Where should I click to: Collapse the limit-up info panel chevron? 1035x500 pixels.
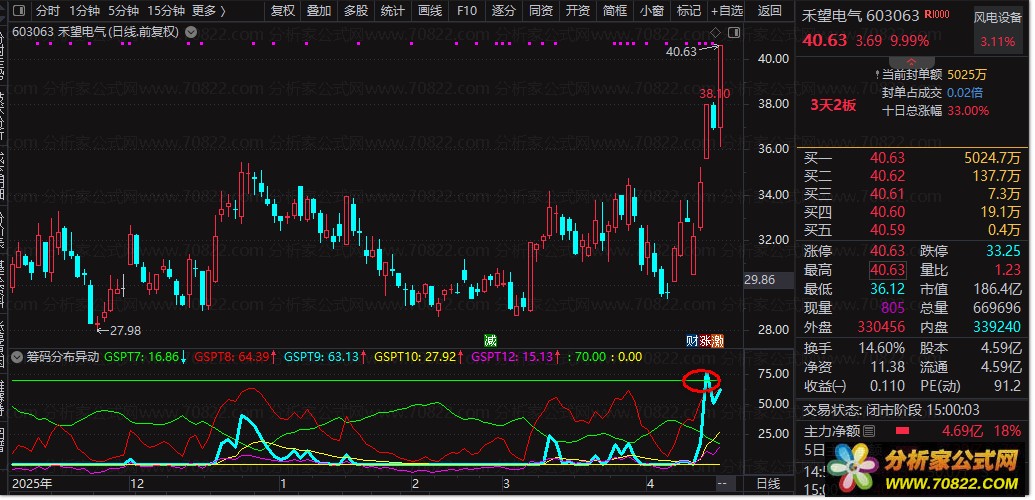coord(912,61)
